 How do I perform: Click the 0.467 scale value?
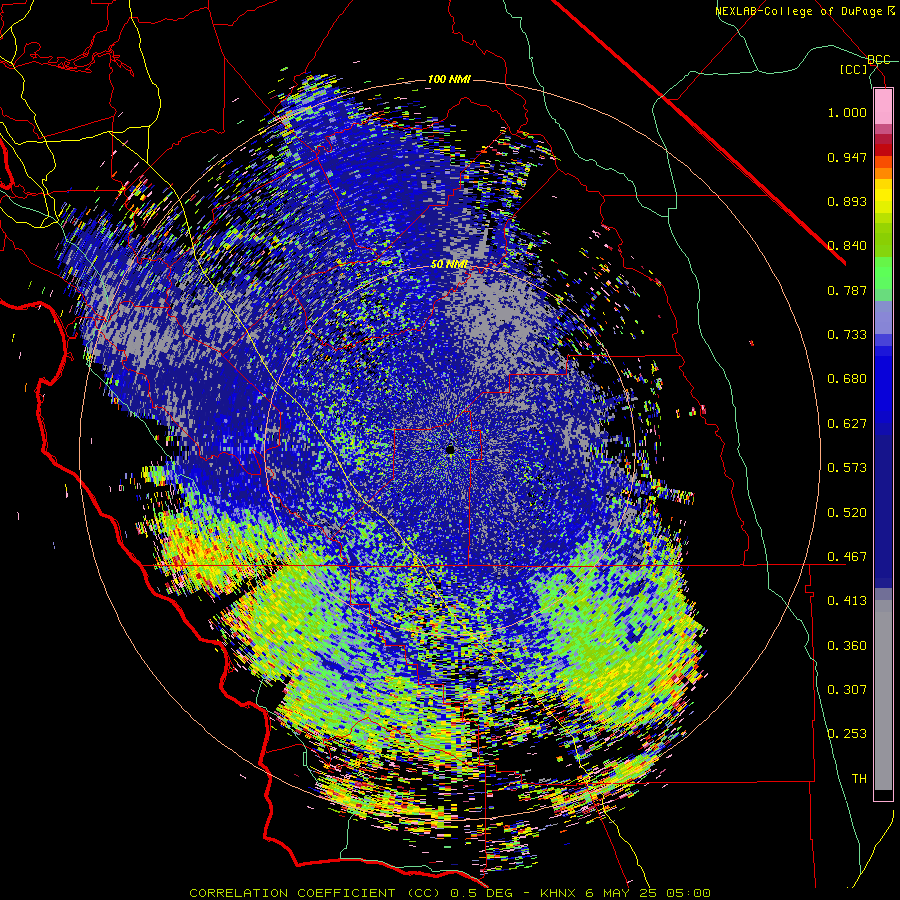pos(847,557)
